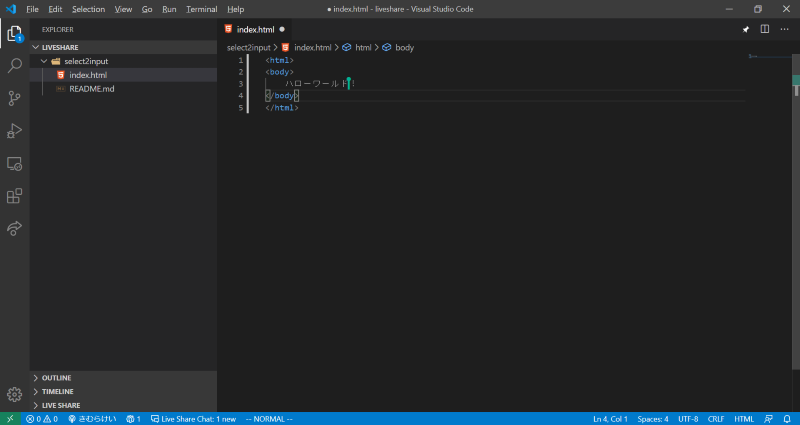Viewport: 800px width, 425px height.
Task: Open the View menu
Action: tap(123, 9)
